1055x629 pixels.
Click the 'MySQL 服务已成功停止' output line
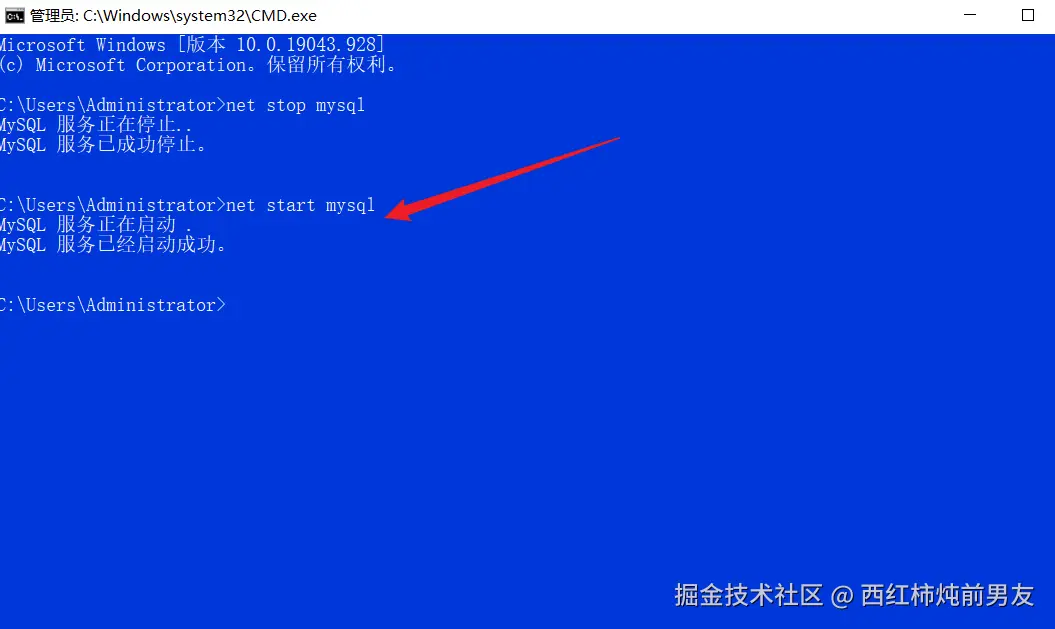pyautogui.click(x=103, y=145)
